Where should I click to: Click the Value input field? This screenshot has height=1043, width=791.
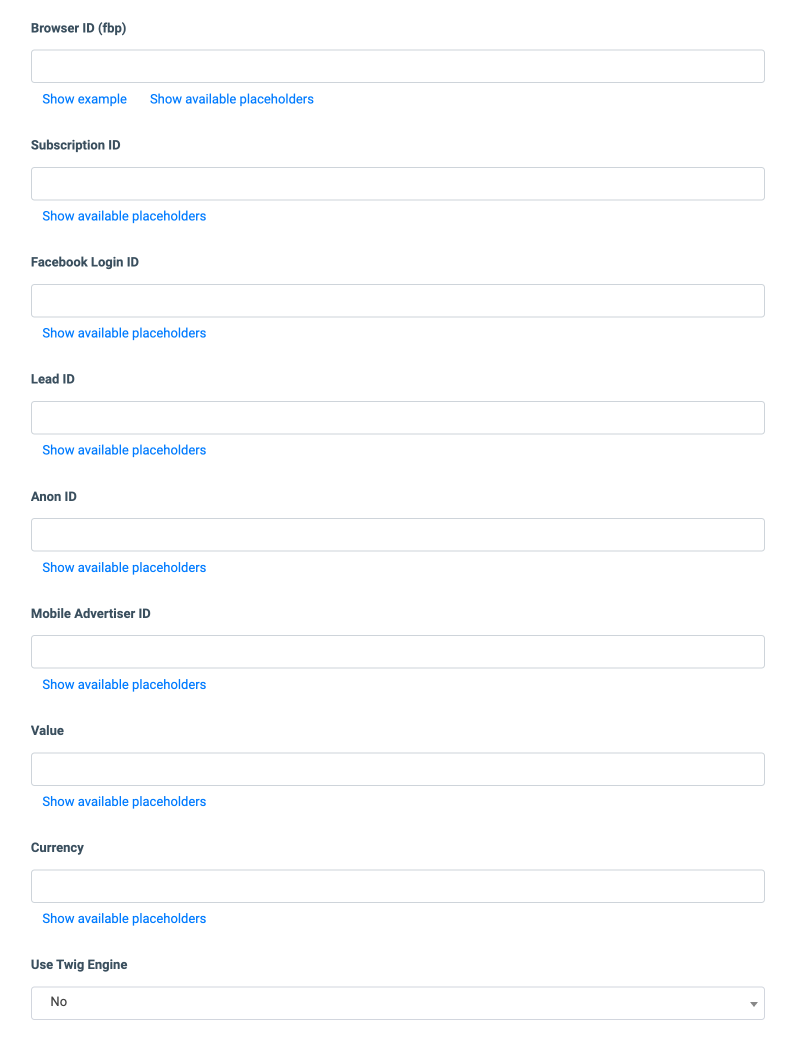tap(398, 769)
